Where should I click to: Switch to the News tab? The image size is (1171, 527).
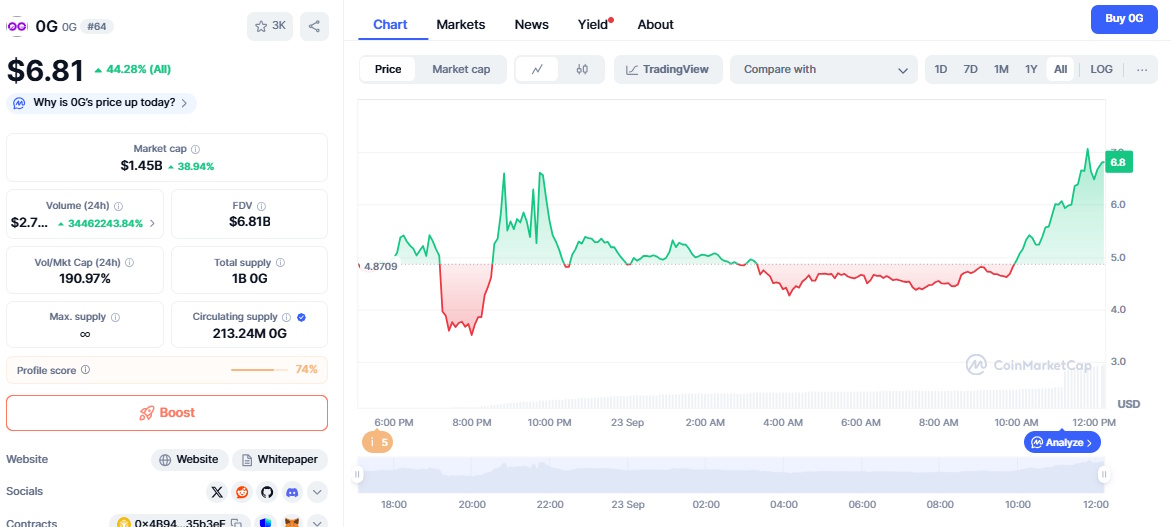pos(532,25)
